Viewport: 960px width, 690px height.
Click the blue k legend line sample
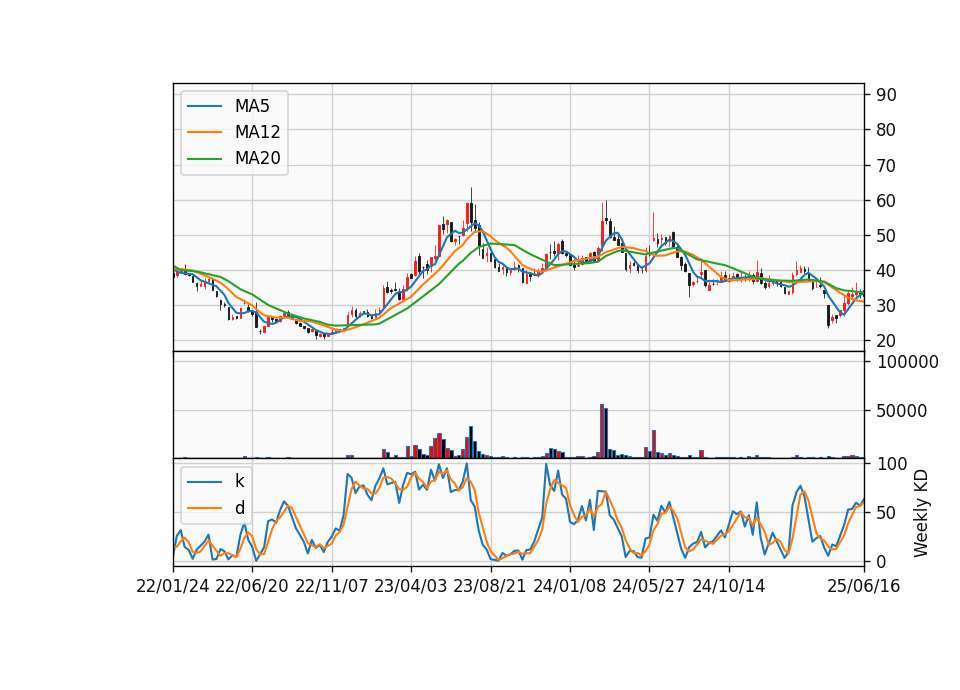(204, 482)
